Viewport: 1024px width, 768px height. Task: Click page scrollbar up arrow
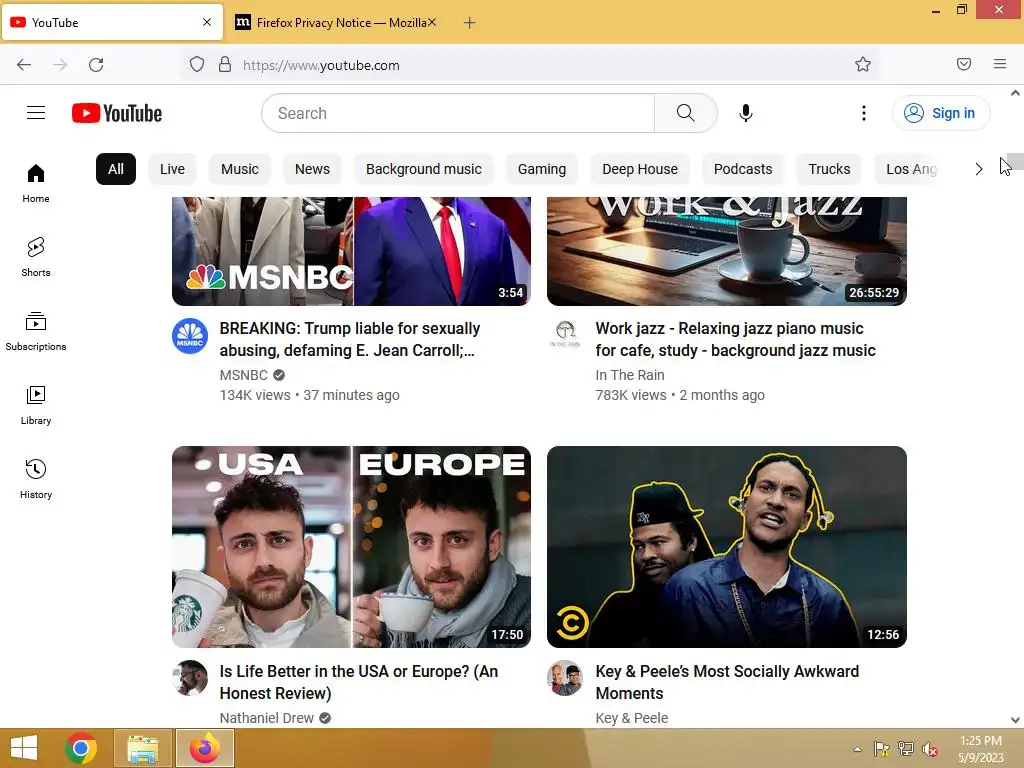(x=1015, y=93)
